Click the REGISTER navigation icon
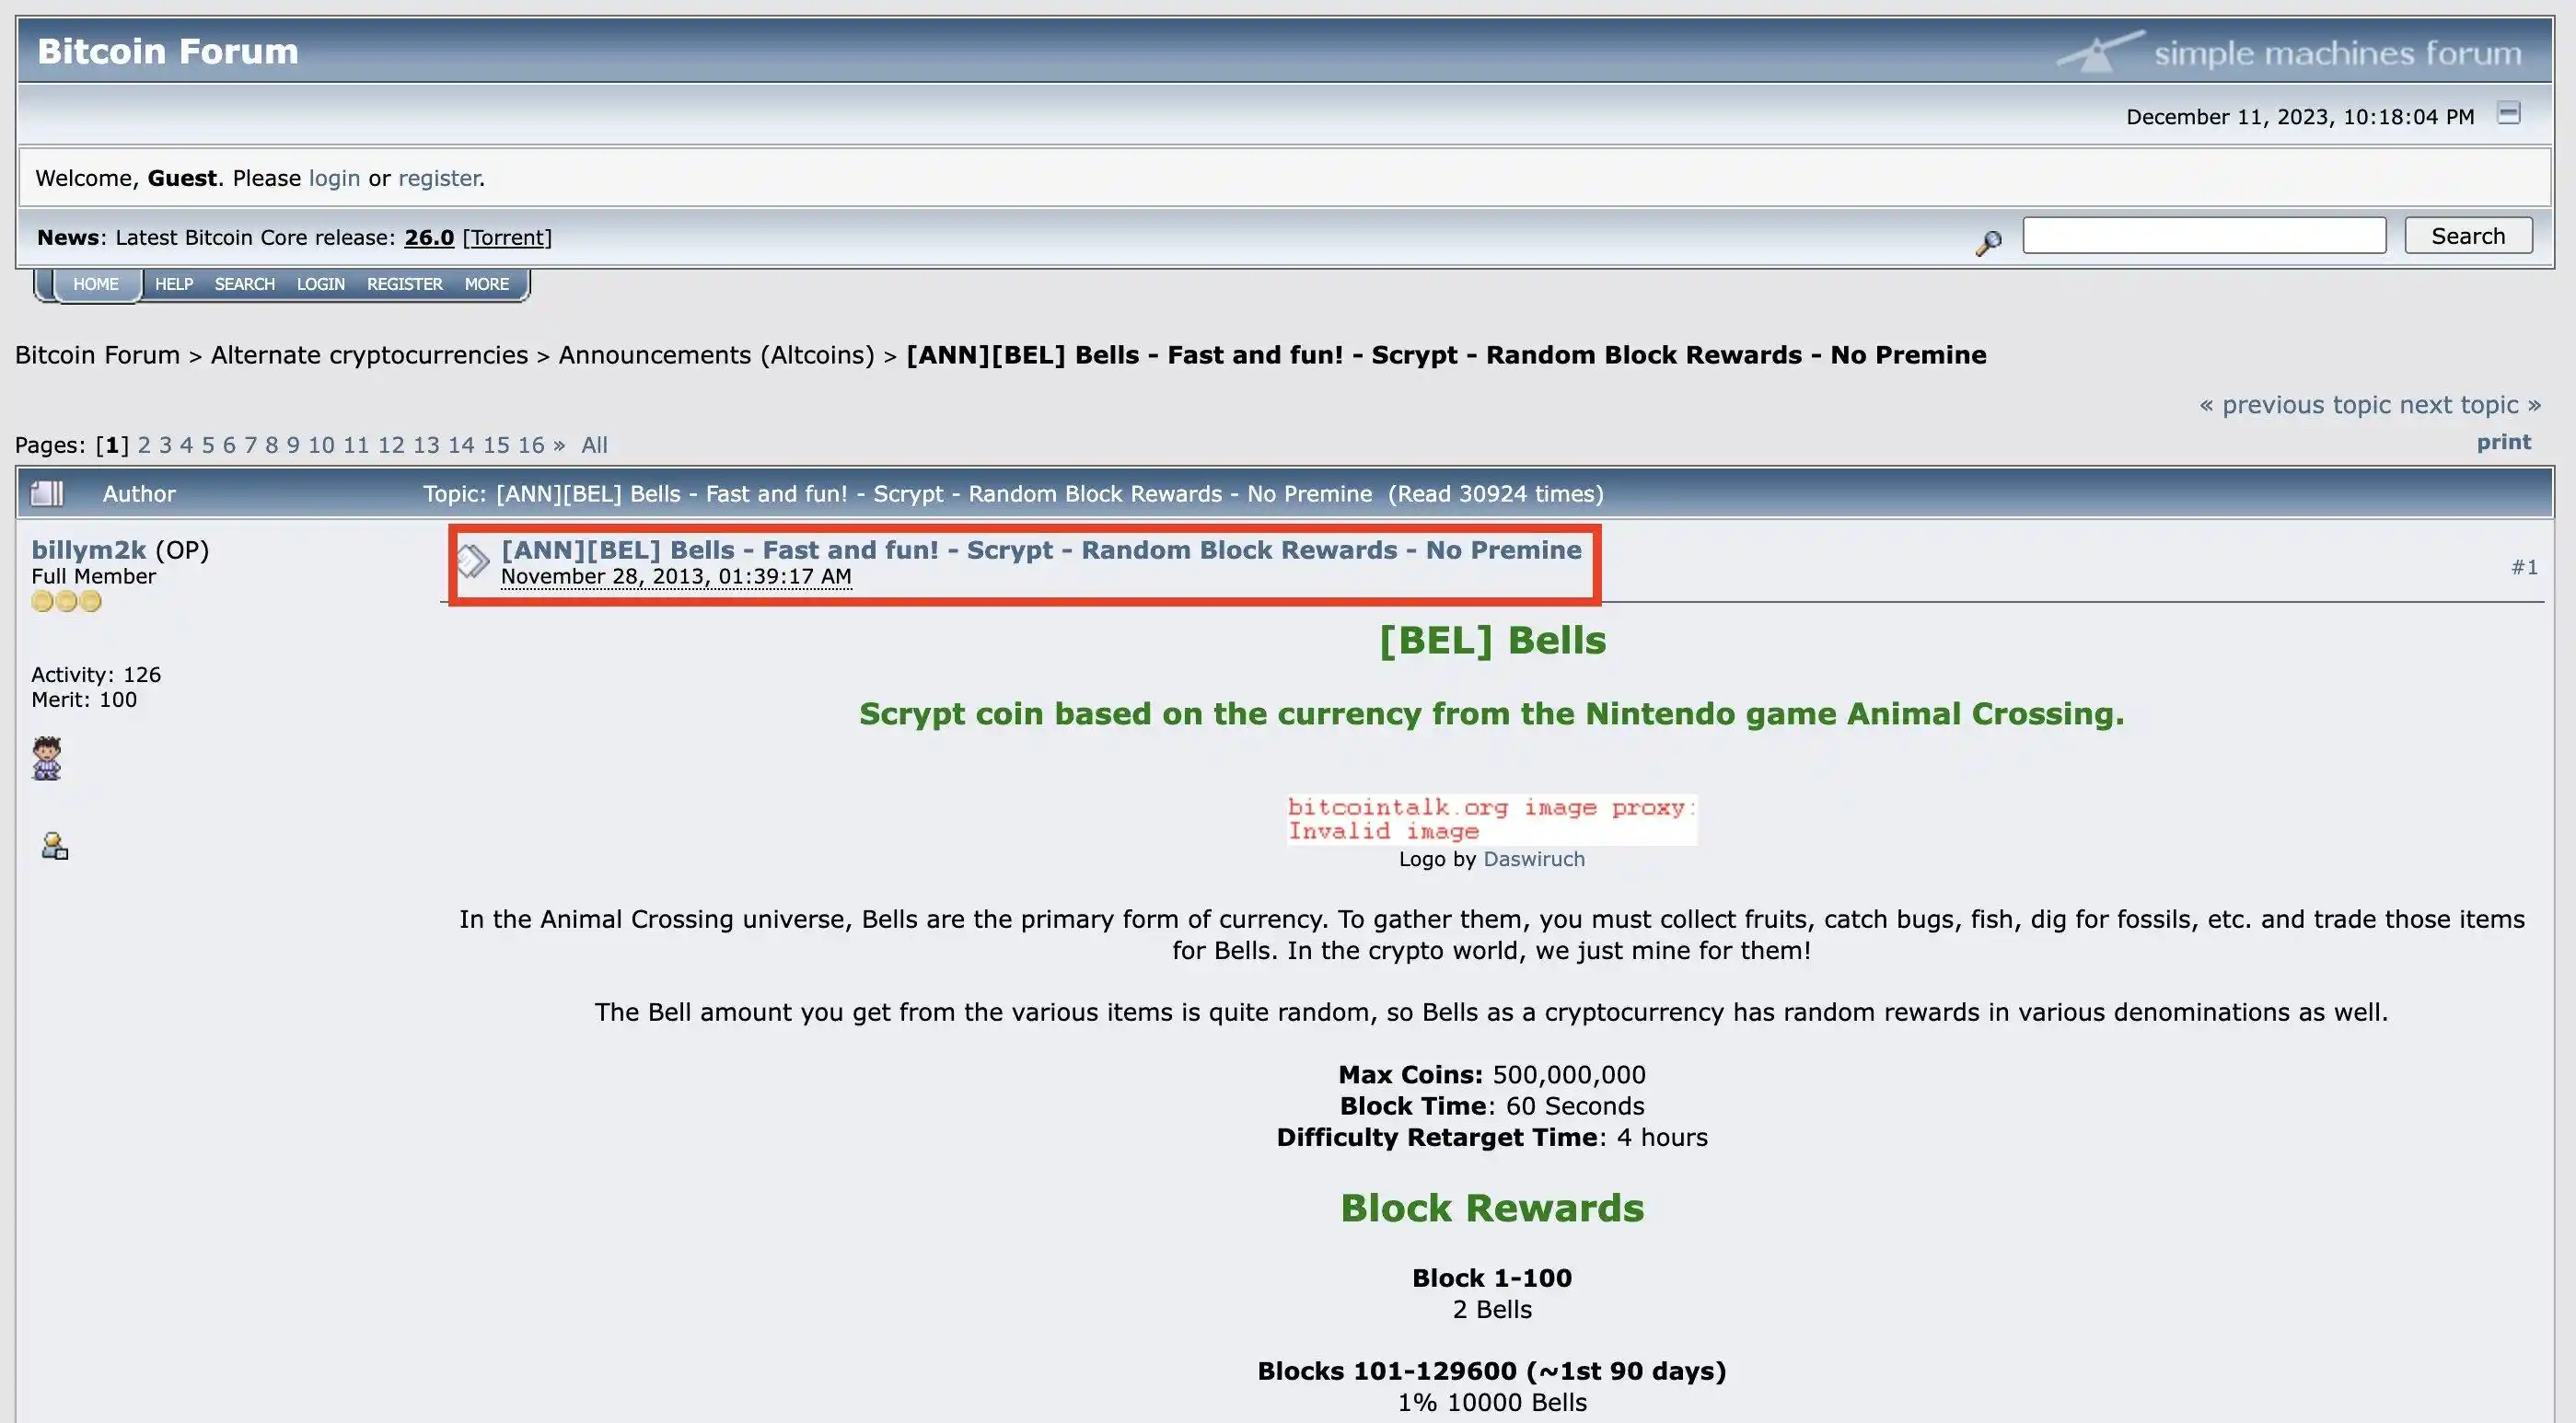Viewport: 2576px width, 1423px height. coord(403,283)
